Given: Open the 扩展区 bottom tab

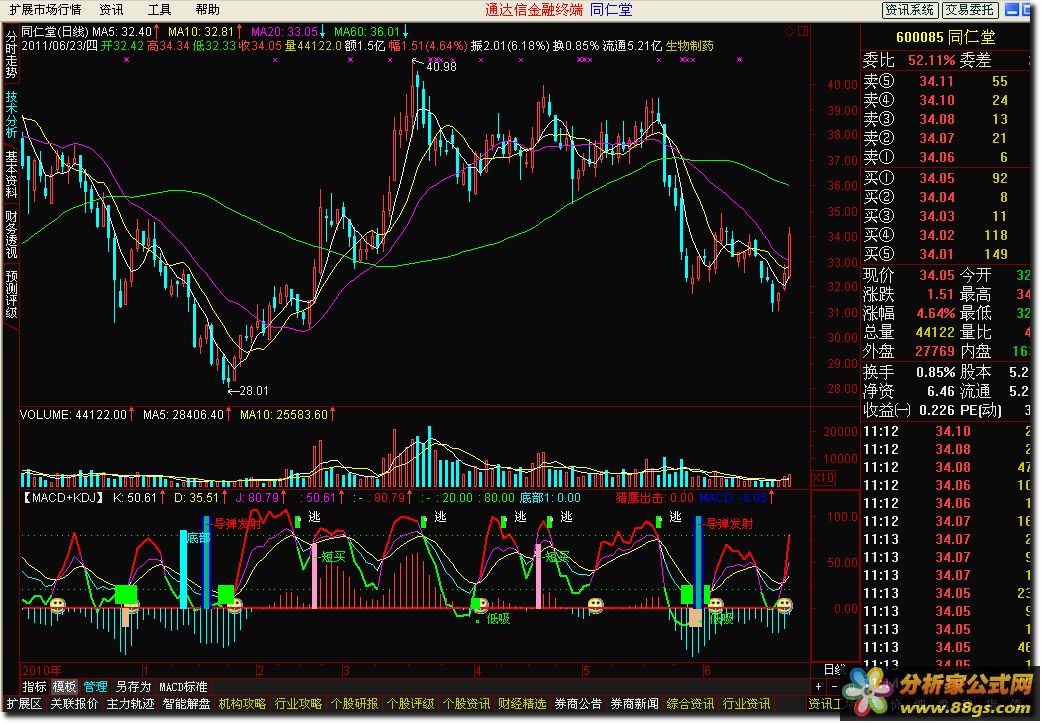Looking at the screenshot, I should pyautogui.click(x=25, y=704).
